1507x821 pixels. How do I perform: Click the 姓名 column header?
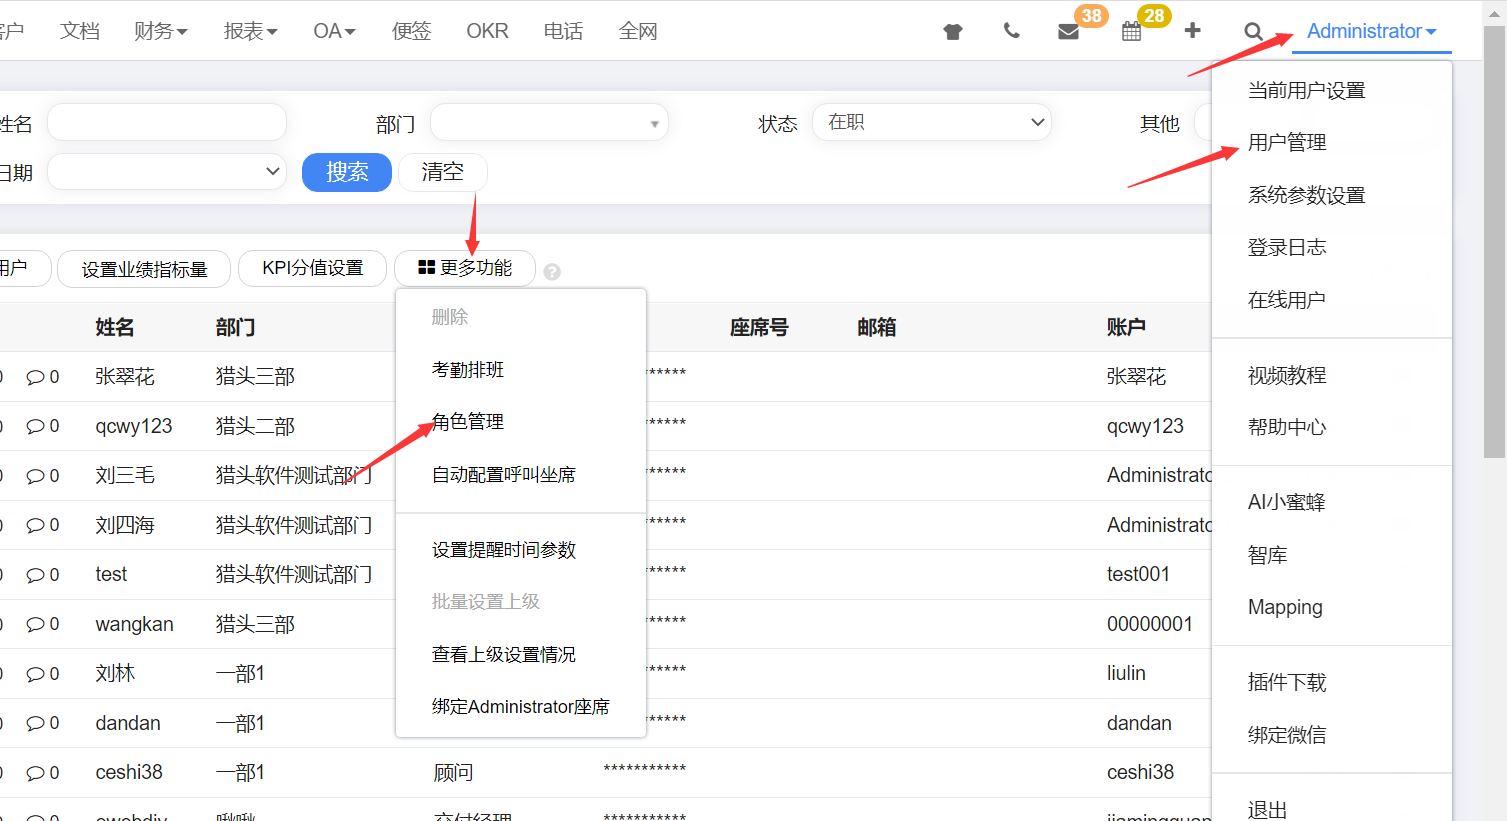pos(115,327)
